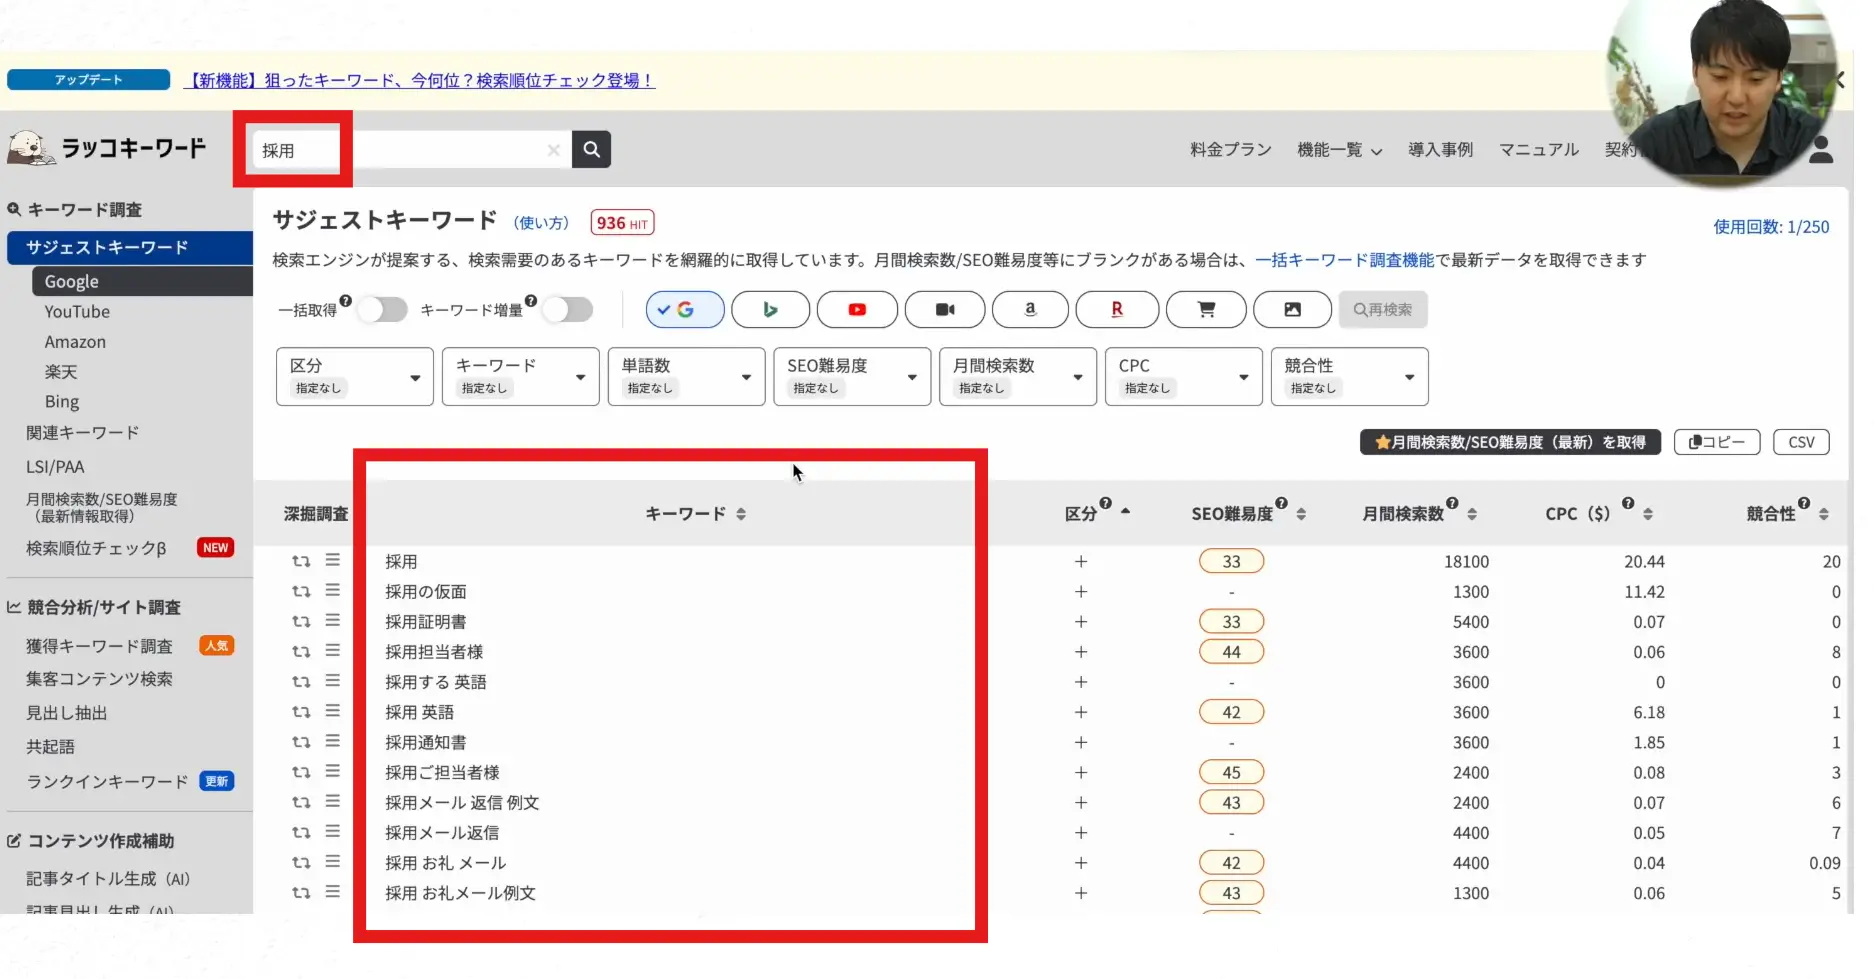
Task: Select the Rakuten R engine icon
Action: [1117, 310]
